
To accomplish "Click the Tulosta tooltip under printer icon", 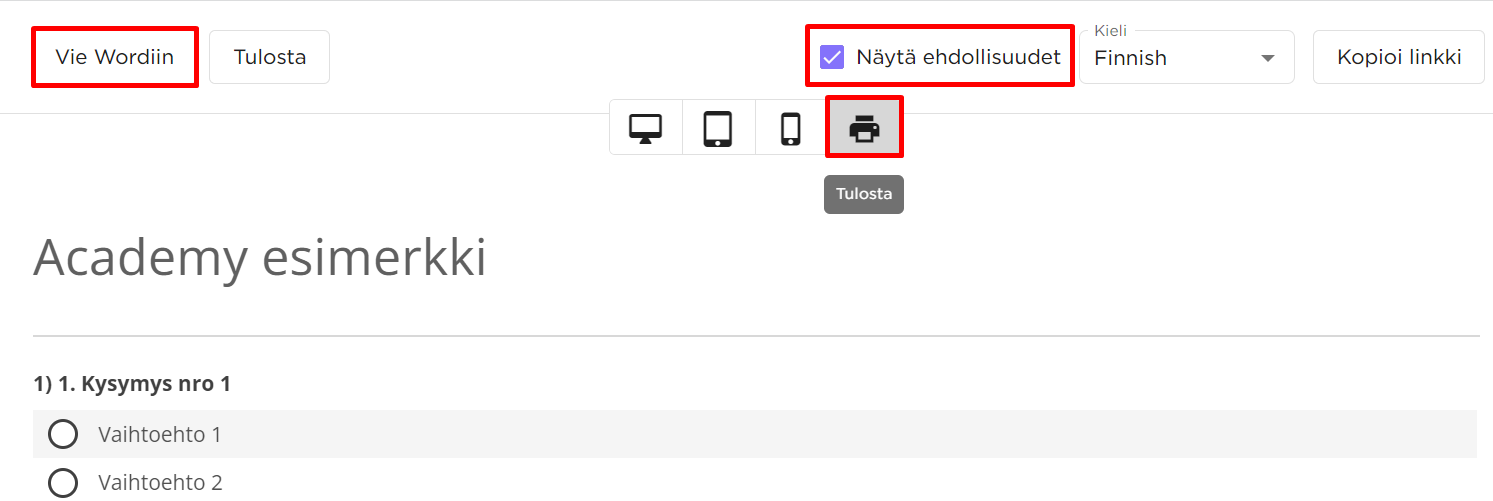I will point(864,194).
